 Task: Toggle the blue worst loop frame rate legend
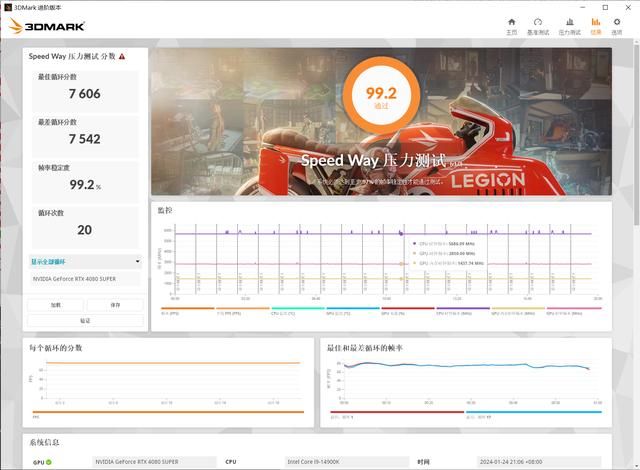click(x=533, y=414)
